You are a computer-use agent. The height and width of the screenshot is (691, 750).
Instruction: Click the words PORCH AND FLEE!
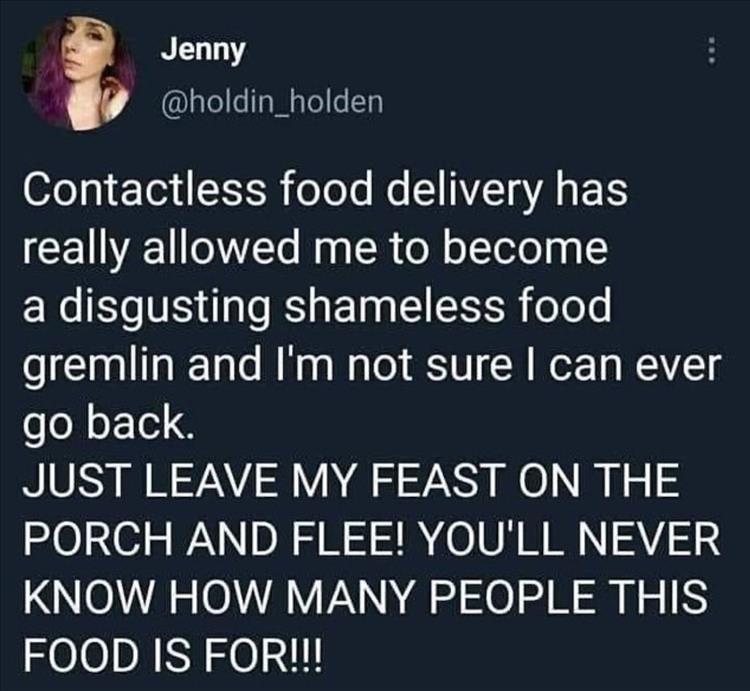(214, 540)
